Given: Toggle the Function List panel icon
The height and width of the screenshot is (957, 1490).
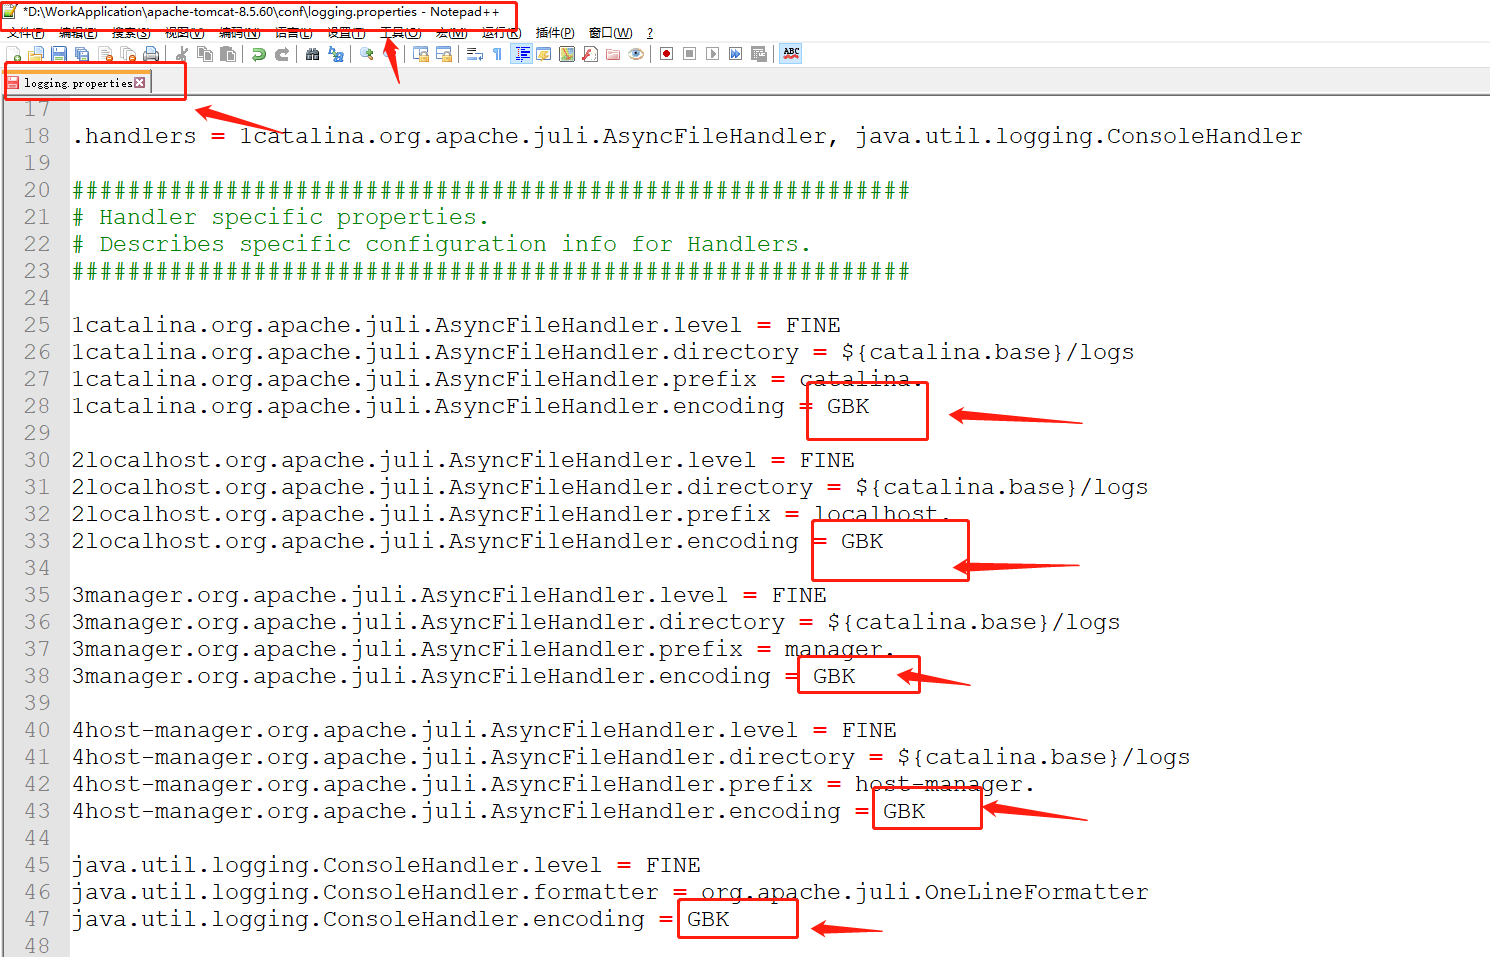Looking at the screenshot, I should tap(590, 54).
